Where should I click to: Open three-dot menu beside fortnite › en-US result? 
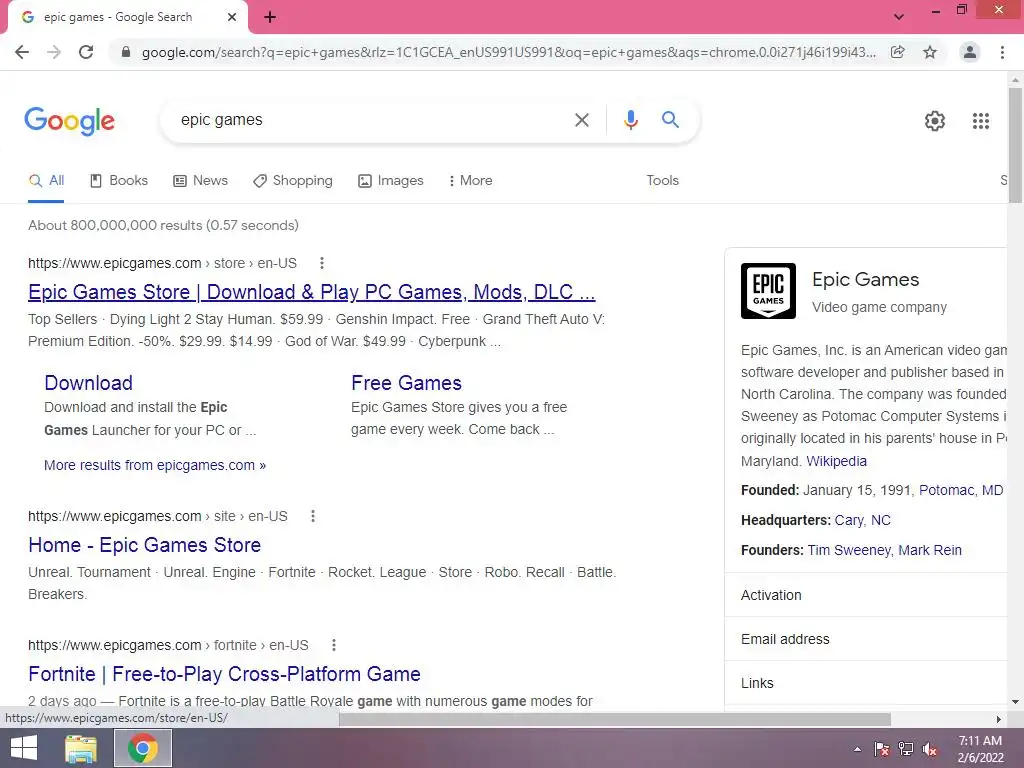[334, 645]
